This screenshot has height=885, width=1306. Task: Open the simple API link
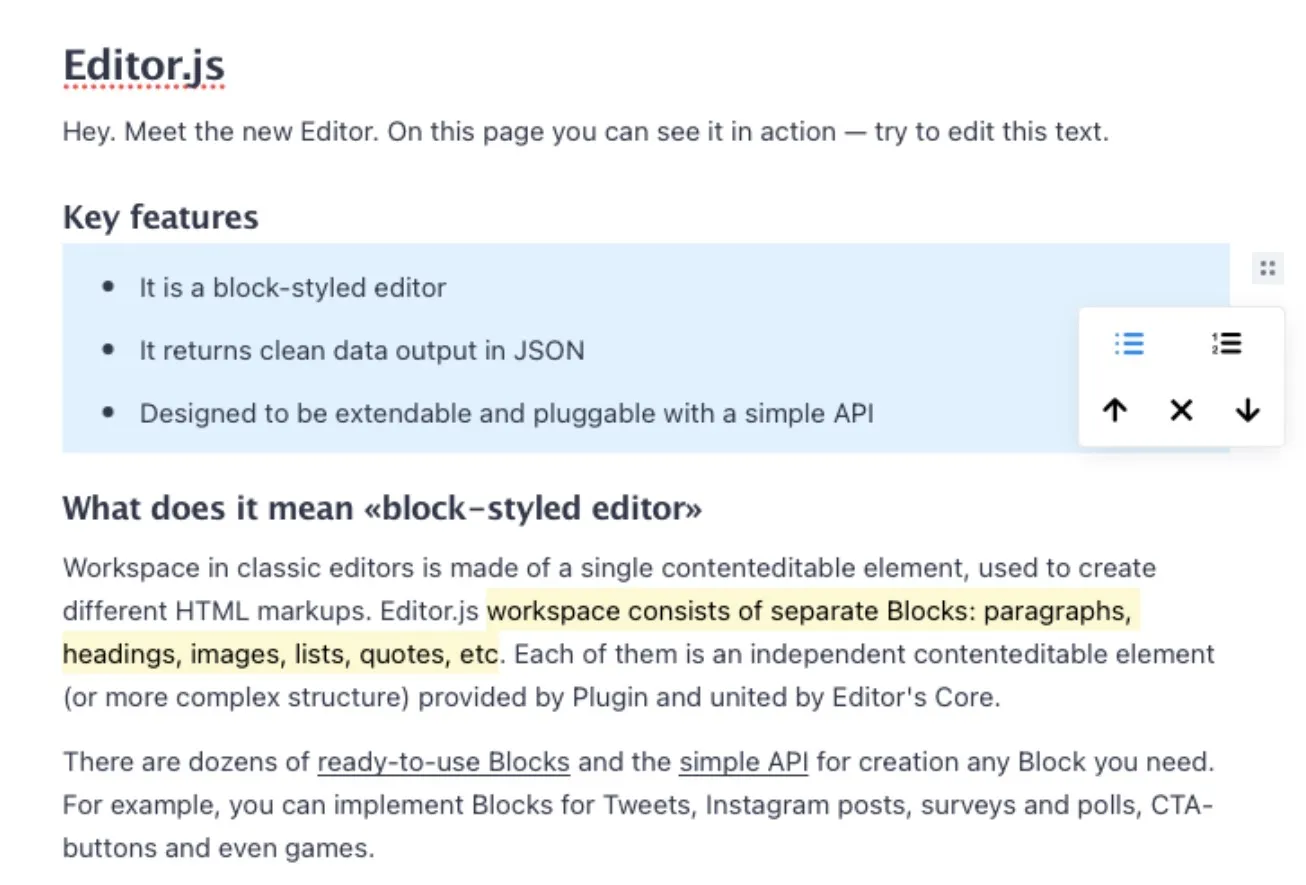(743, 762)
